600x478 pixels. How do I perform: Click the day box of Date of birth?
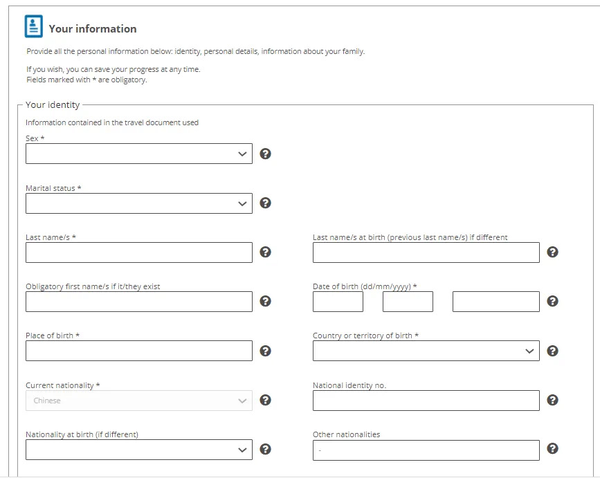[x=342, y=301]
